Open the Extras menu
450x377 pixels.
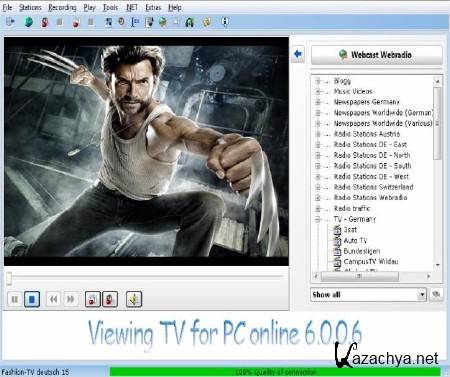point(153,7)
